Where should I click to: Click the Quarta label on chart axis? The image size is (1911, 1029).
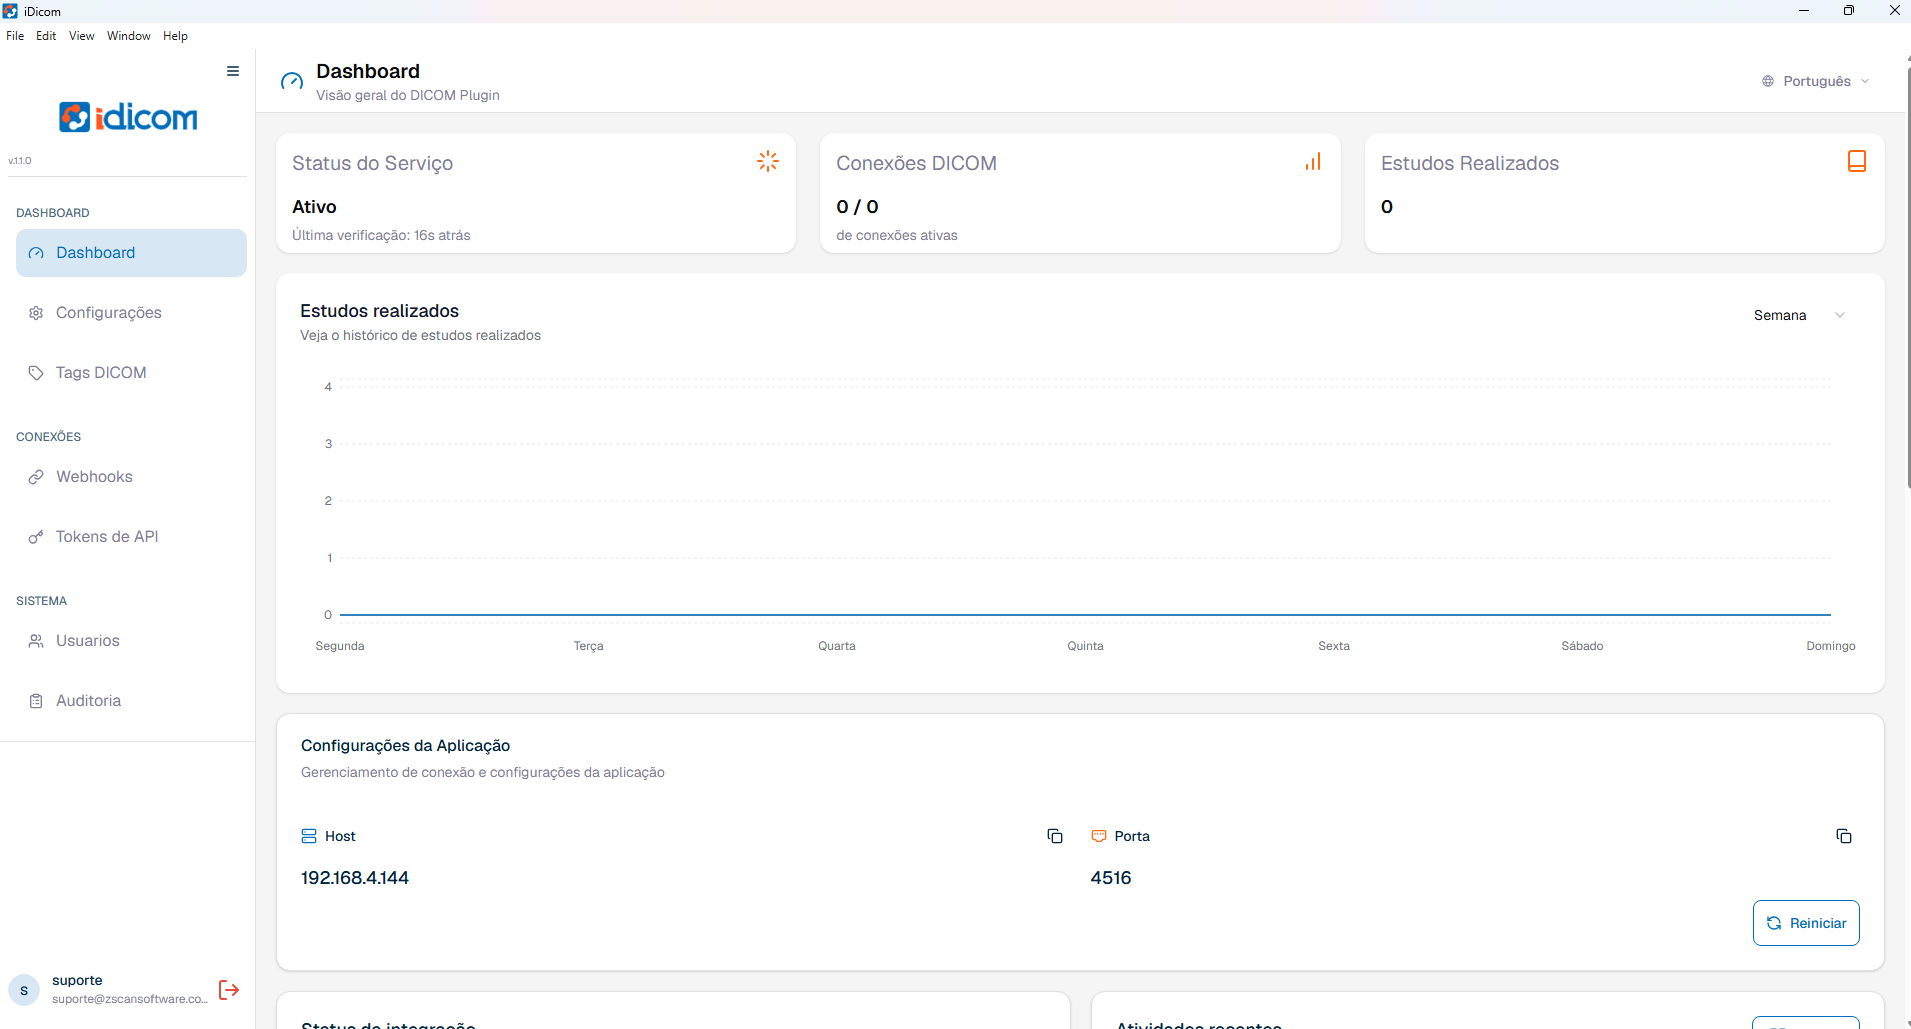coord(837,646)
